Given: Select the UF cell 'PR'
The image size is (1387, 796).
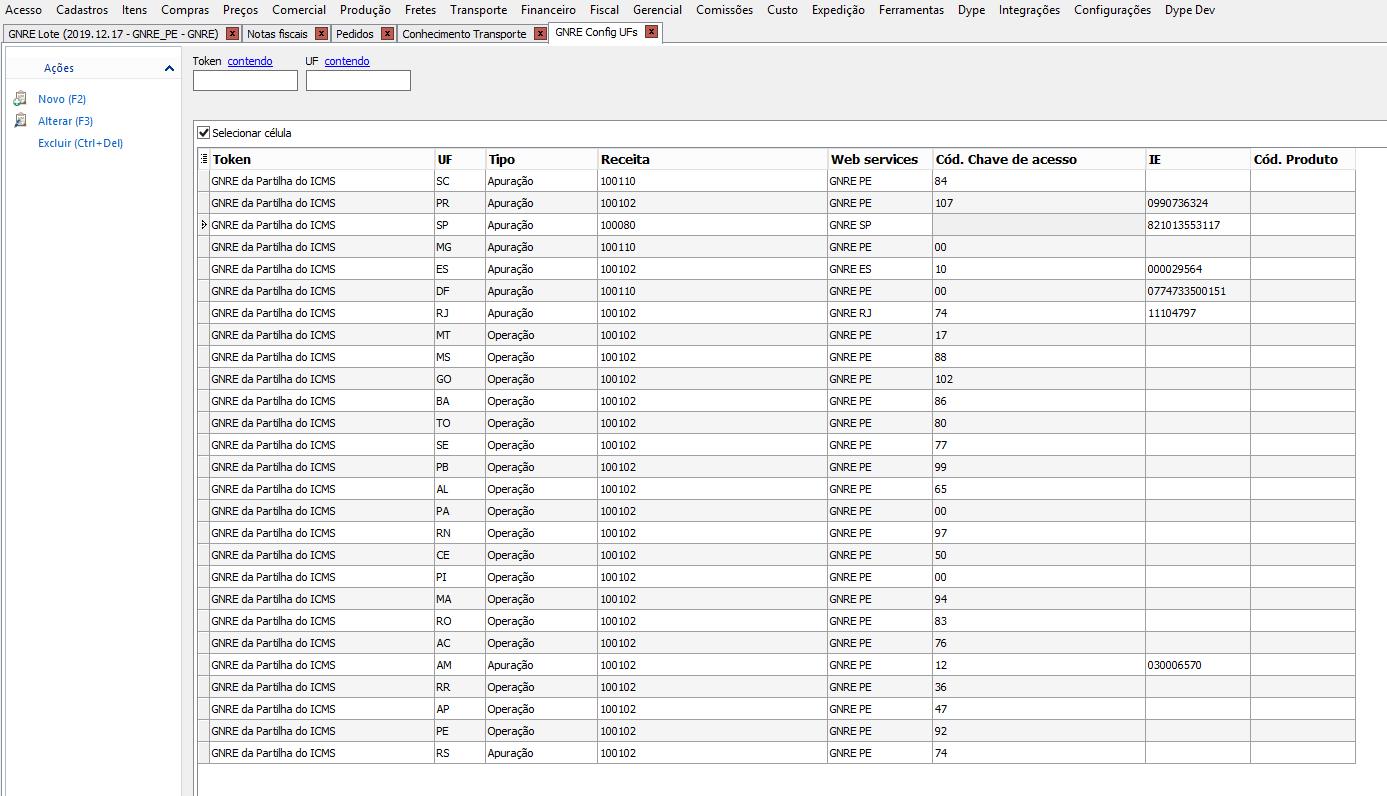Looking at the screenshot, I should tap(460, 203).
